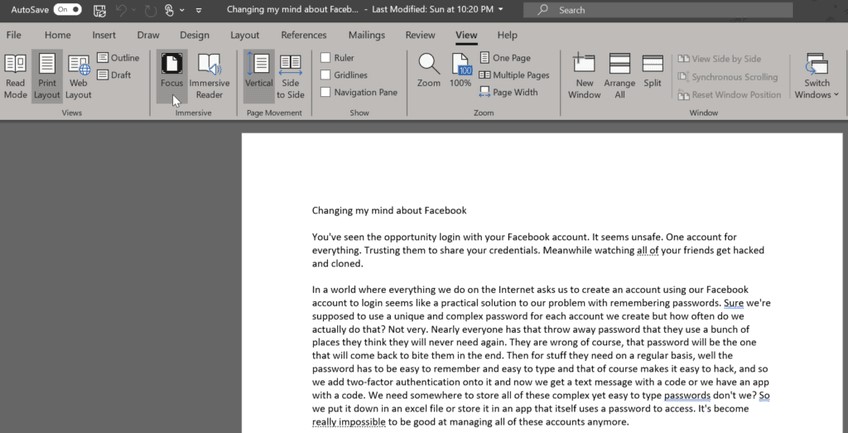Select Print Layout view
The width and height of the screenshot is (848, 433).
(x=47, y=76)
